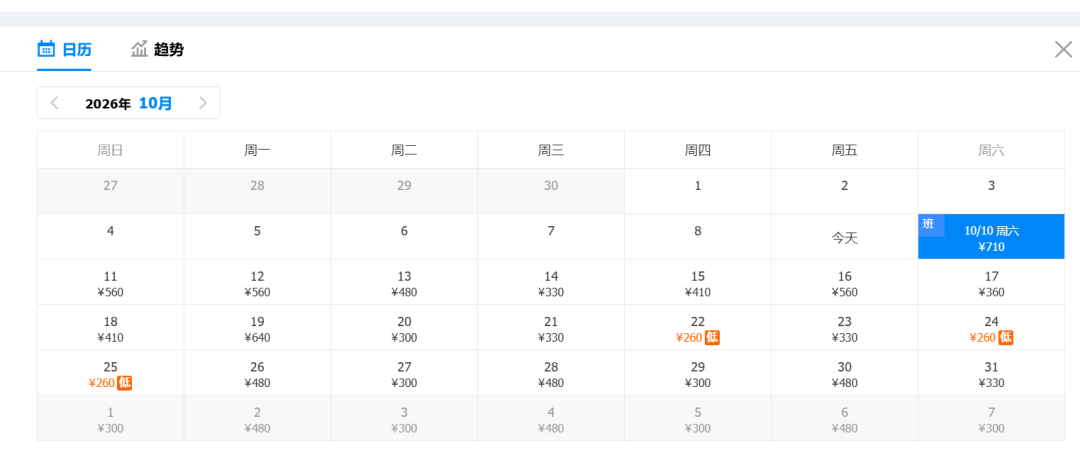The image size is (1080, 465).
Task: Pick October 19 priced ¥640
Action: coord(257,328)
